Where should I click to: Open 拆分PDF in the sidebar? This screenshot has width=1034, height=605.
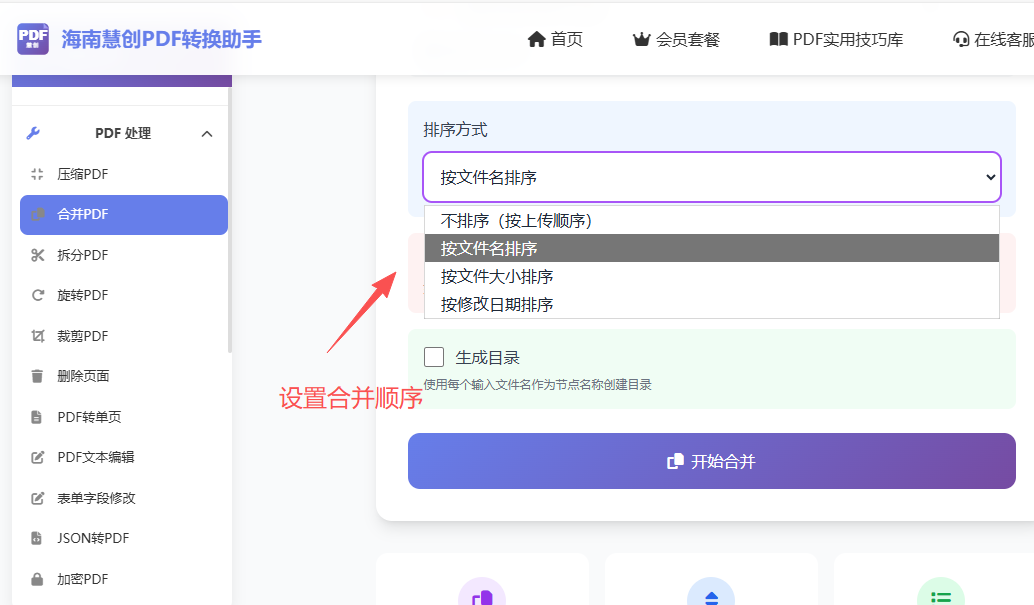(123, 255)
